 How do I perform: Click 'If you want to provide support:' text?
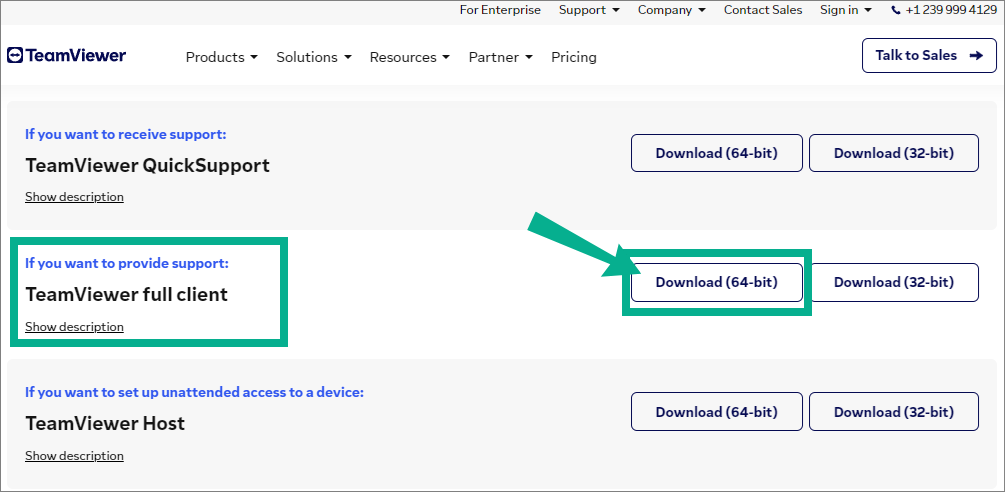pos(127,263)
